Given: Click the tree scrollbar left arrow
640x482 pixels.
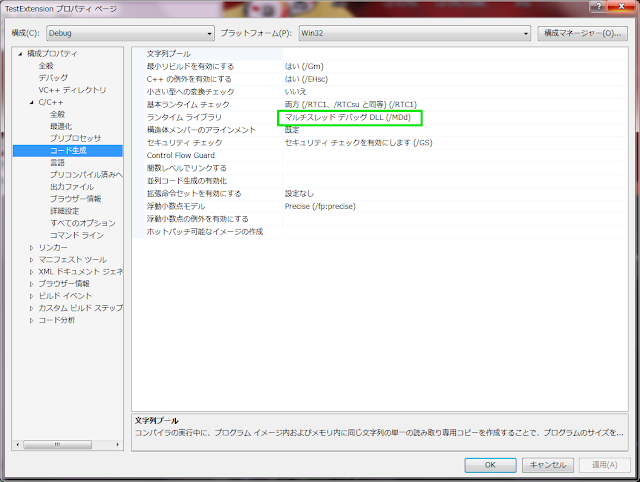Looking at the screenshot, I should pyautogui.click(x=18, y=444).
